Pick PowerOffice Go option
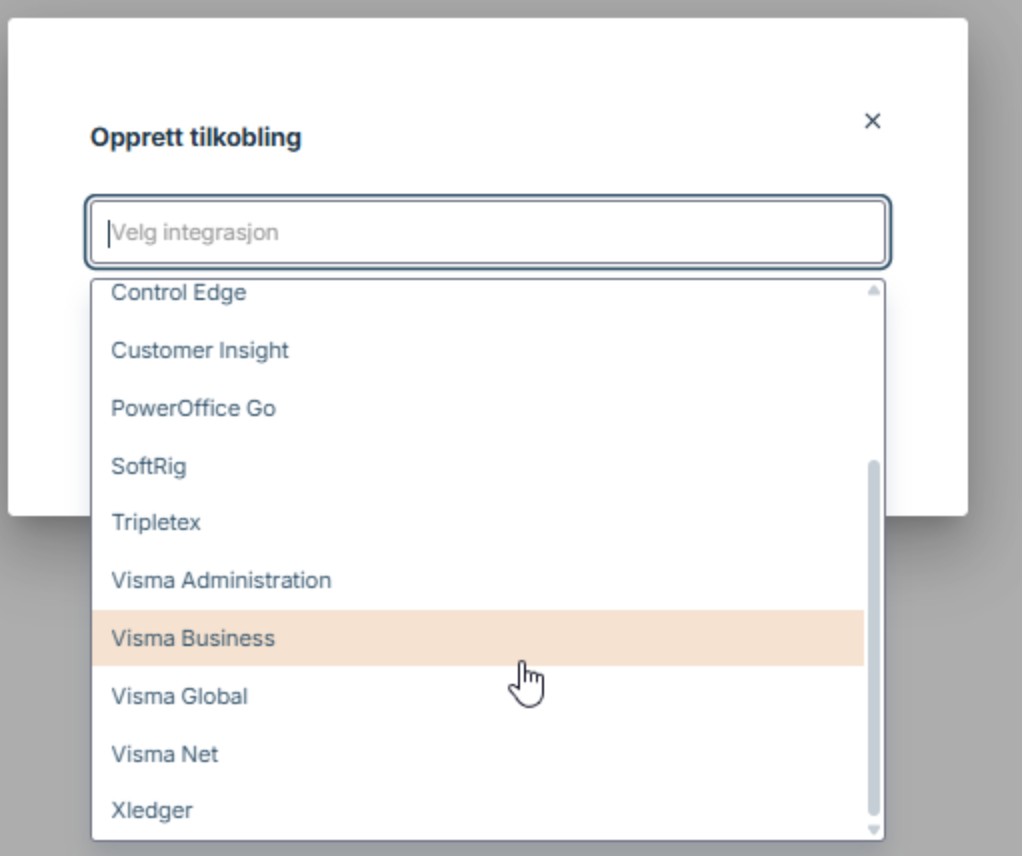This screenshot has width=1023, height=856. 193,408
